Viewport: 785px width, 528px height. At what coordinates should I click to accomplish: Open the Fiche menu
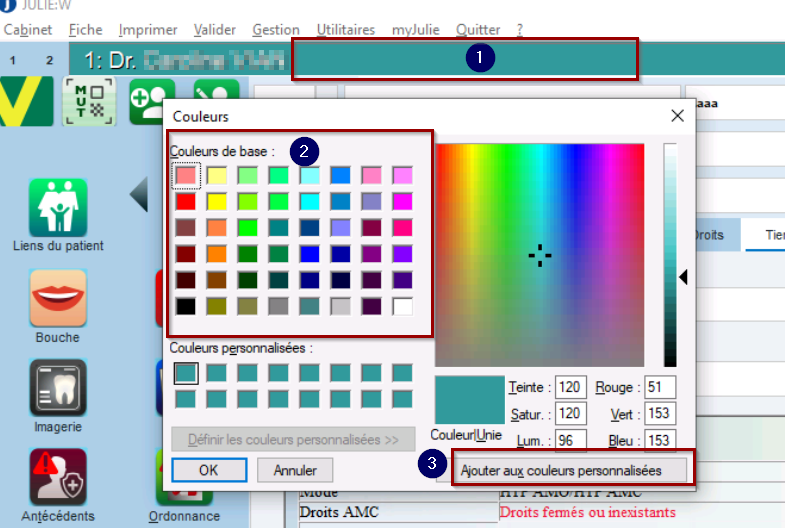tap(86, 30)
